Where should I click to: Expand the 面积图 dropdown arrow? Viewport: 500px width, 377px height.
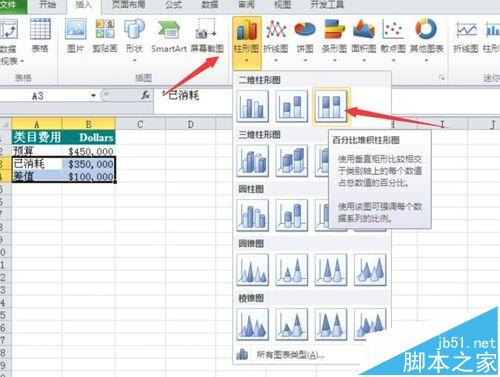click(364, 60)
